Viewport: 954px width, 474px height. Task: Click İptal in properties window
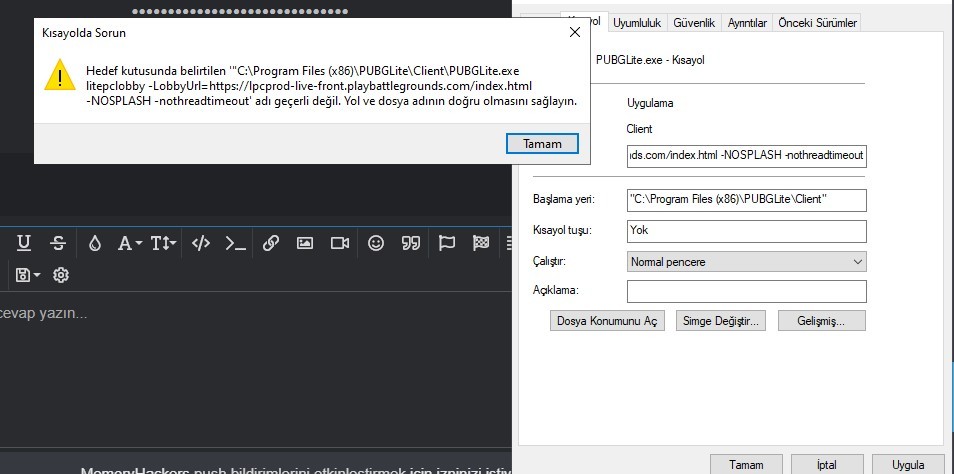(827, 465)
